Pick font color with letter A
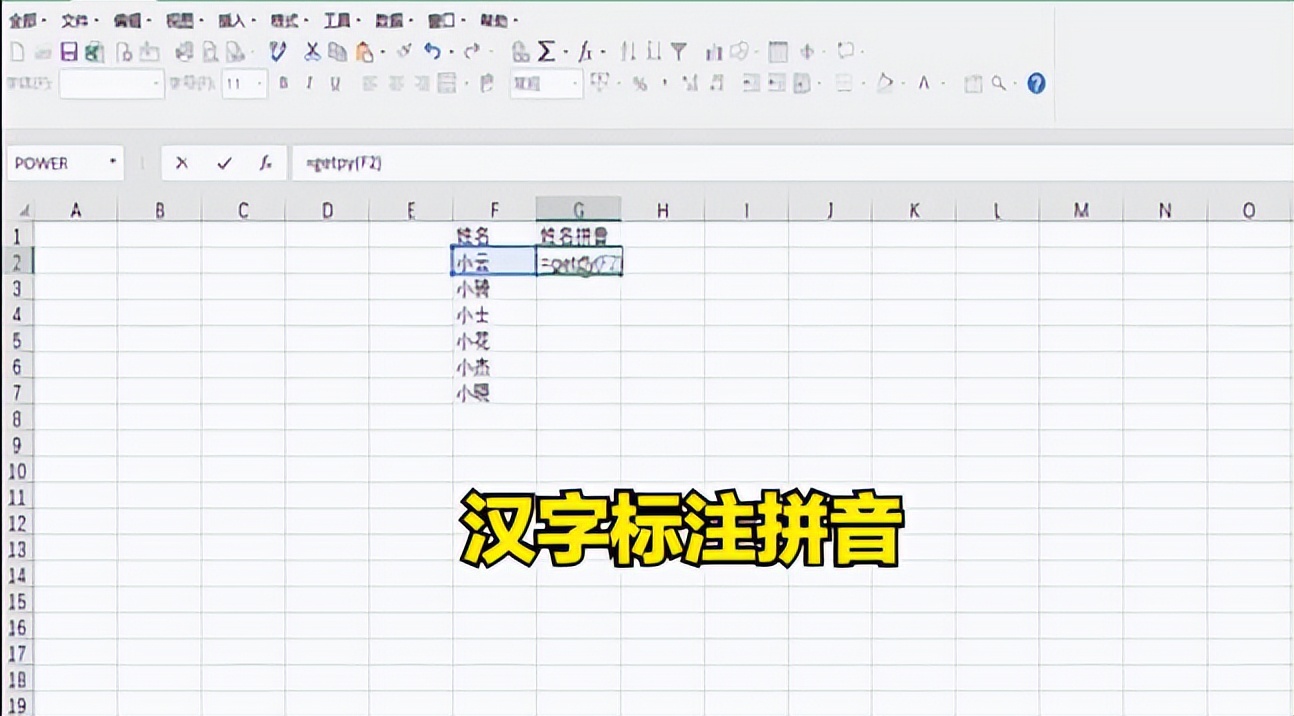1294x716 pixels. click(x=923, y=84)
